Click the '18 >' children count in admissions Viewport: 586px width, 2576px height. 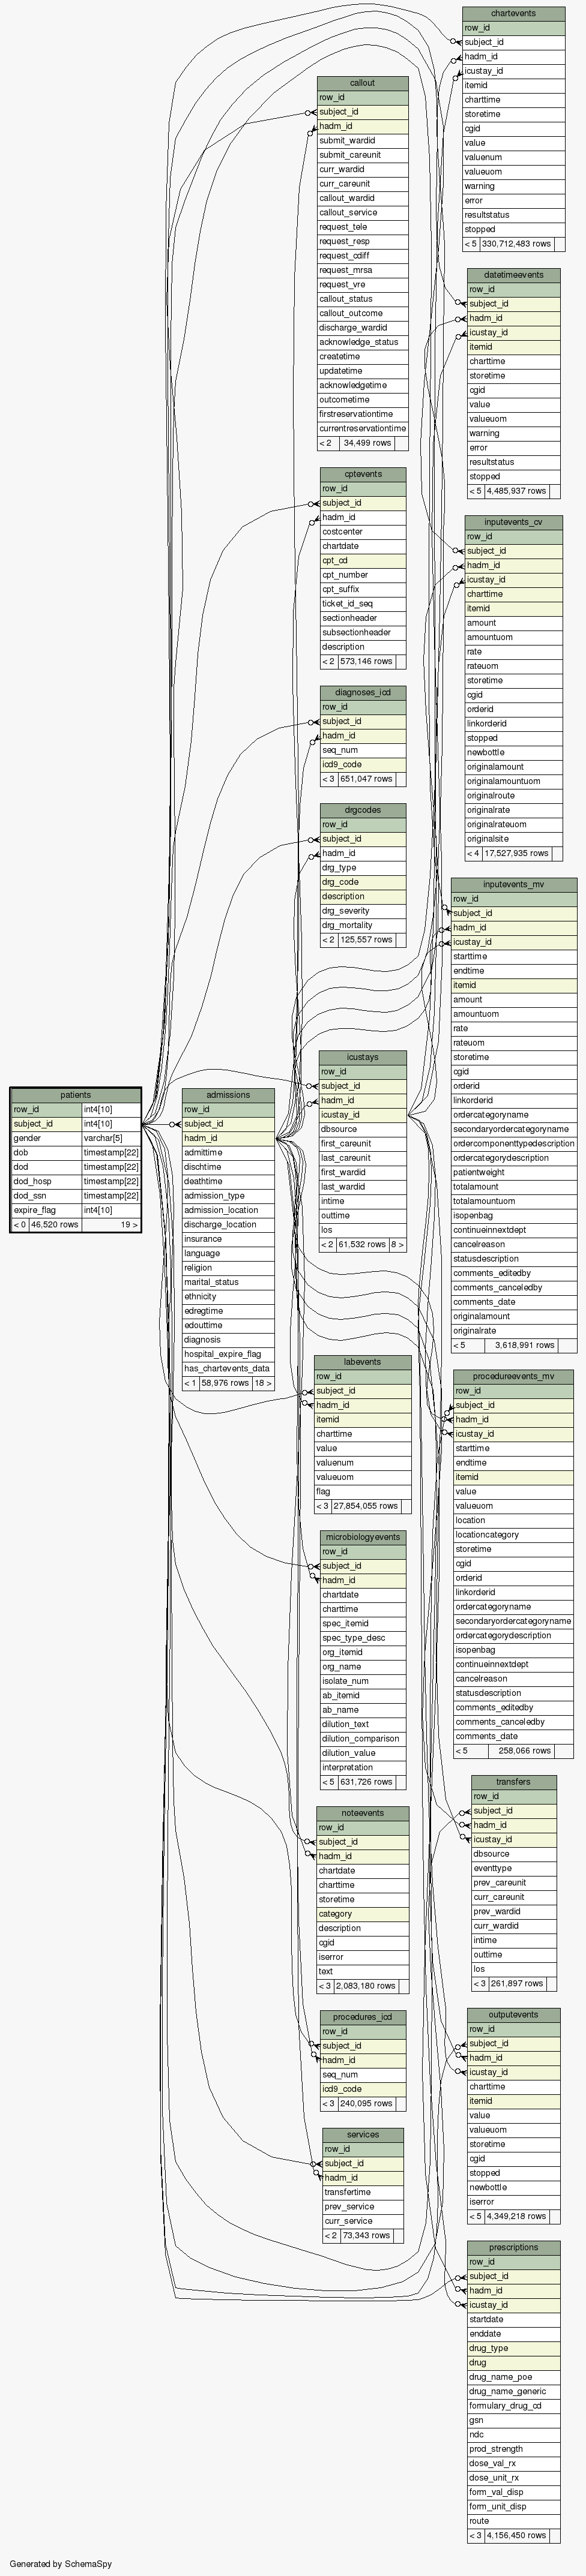[x=262, y=1383]
